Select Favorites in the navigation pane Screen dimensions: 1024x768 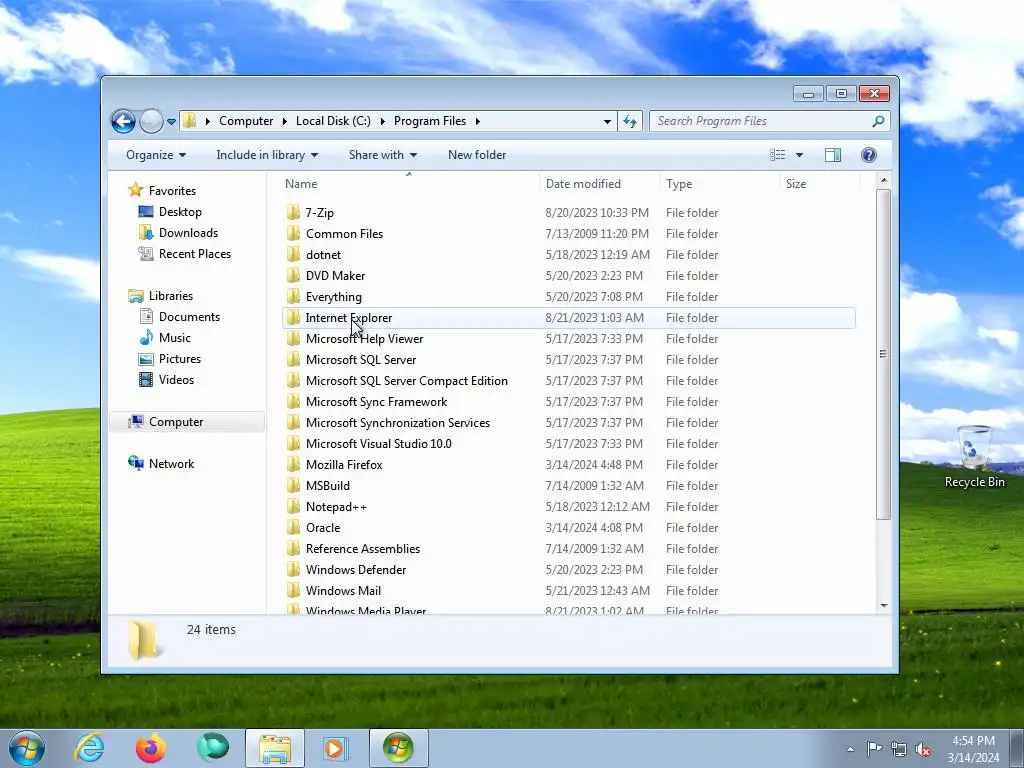[x=172, y=191]
